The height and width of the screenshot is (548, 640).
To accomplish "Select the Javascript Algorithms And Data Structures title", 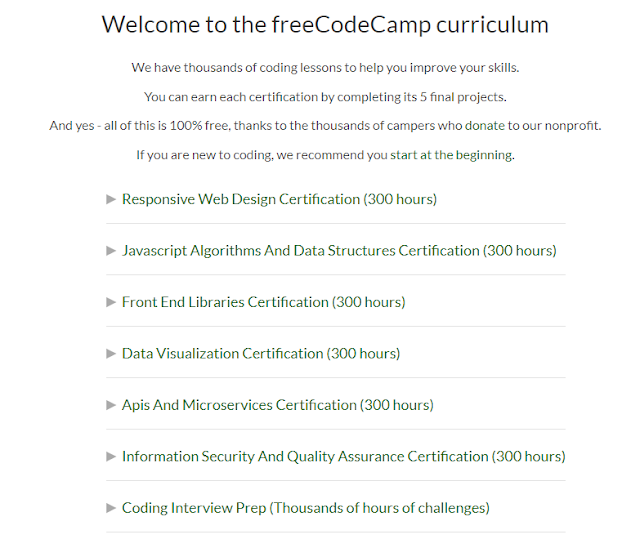I will (x=339, y=251).
